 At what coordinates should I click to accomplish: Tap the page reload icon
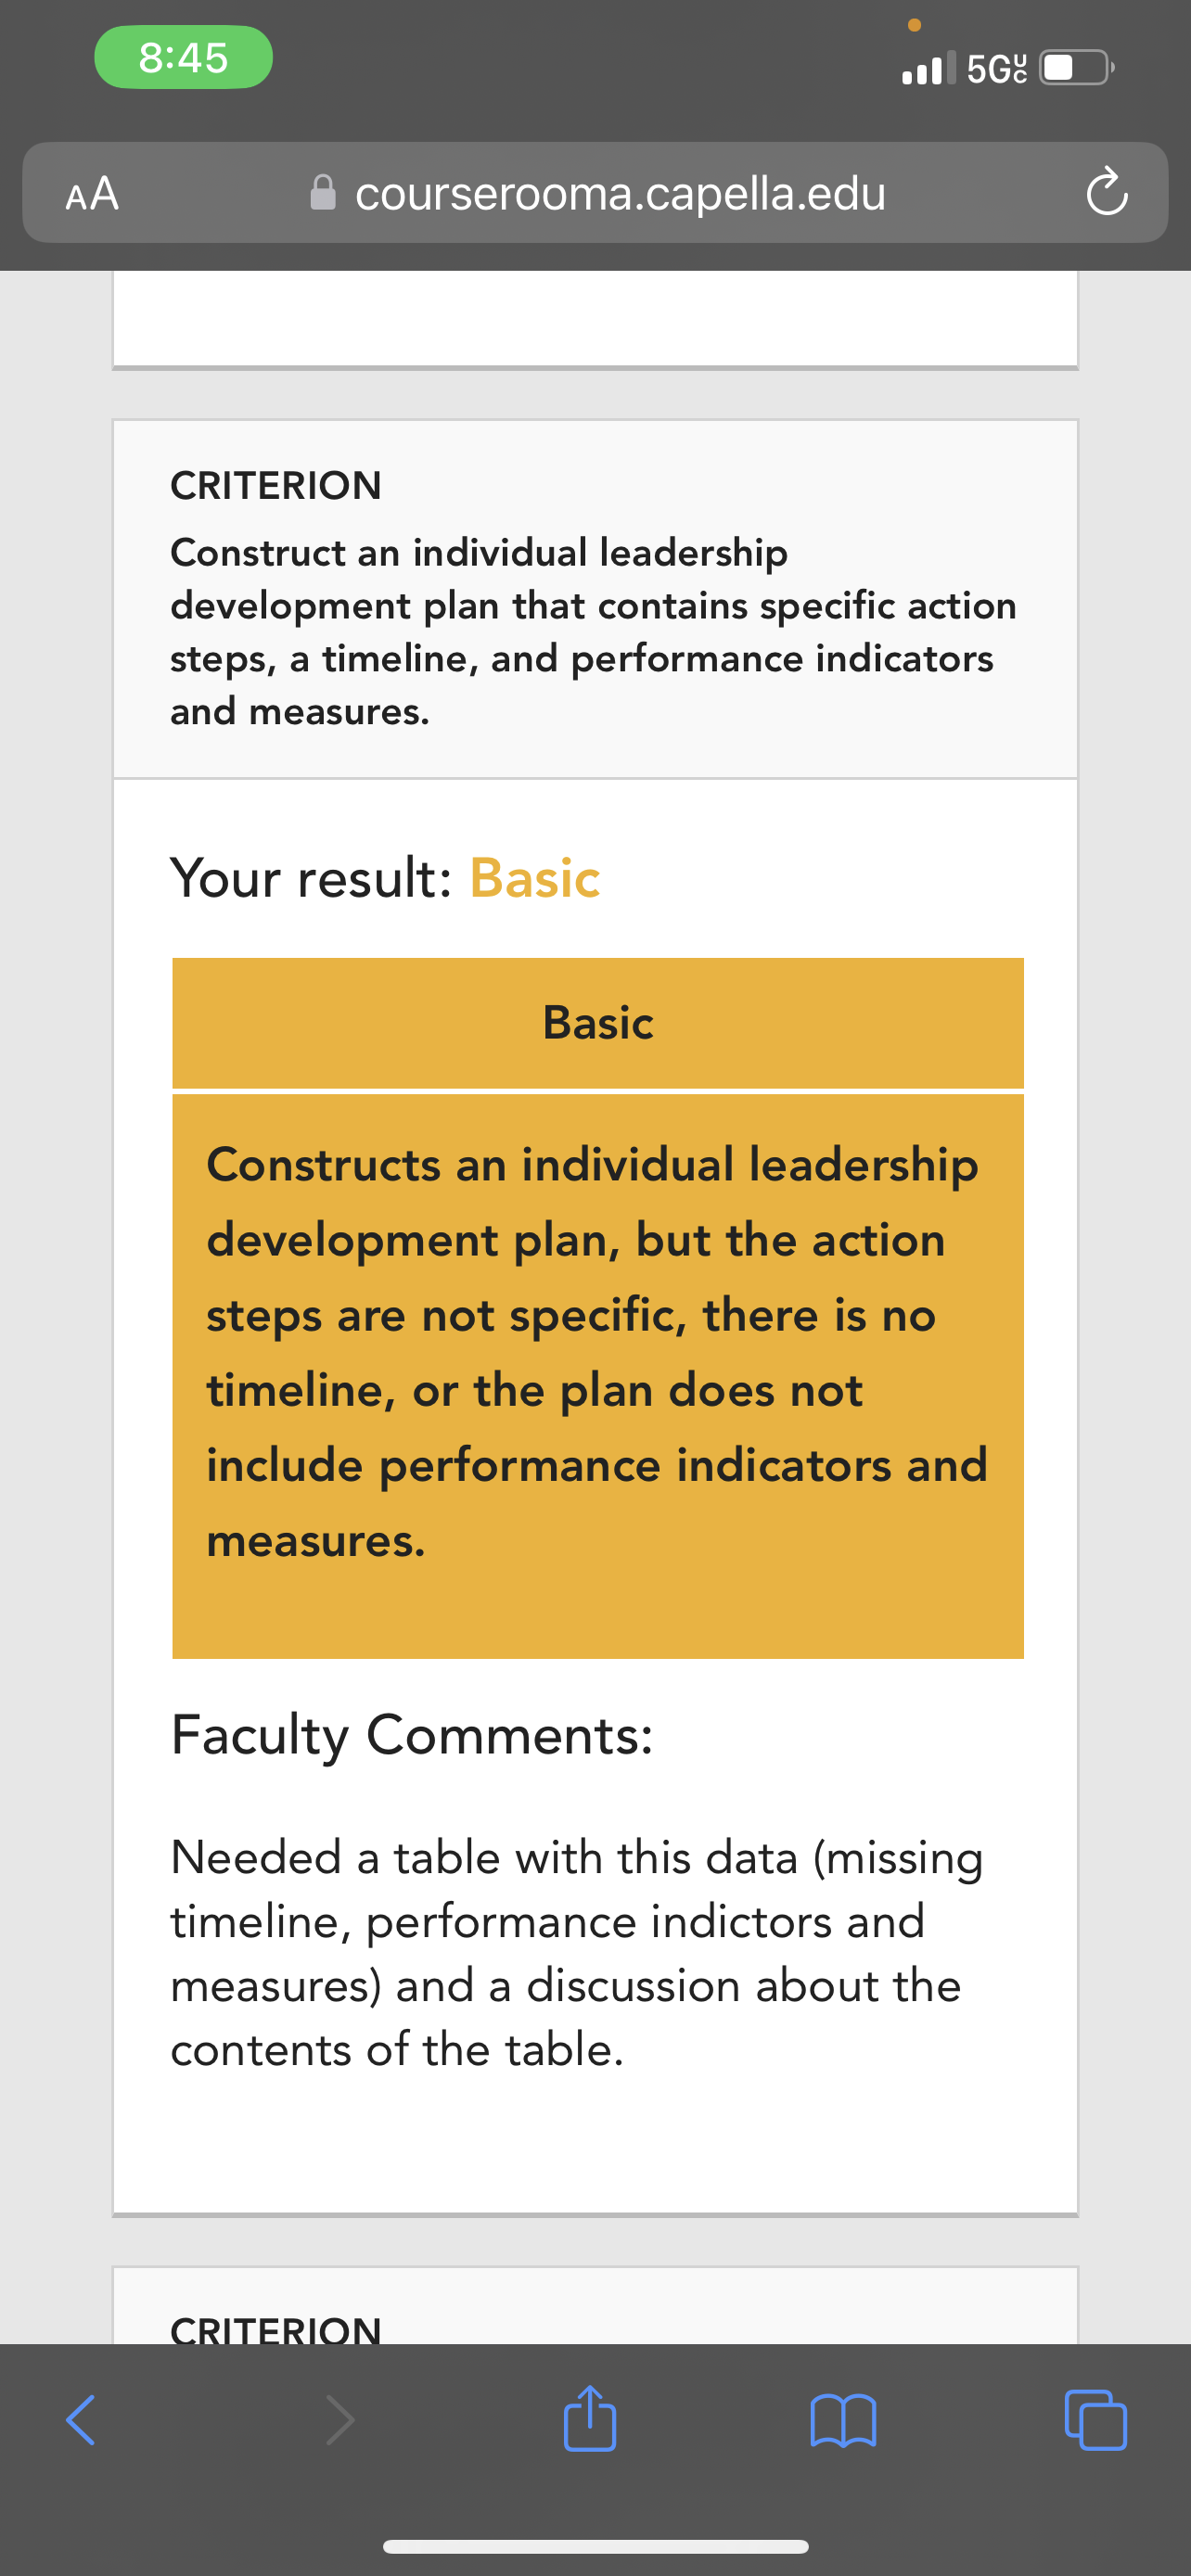[1107, 193]
